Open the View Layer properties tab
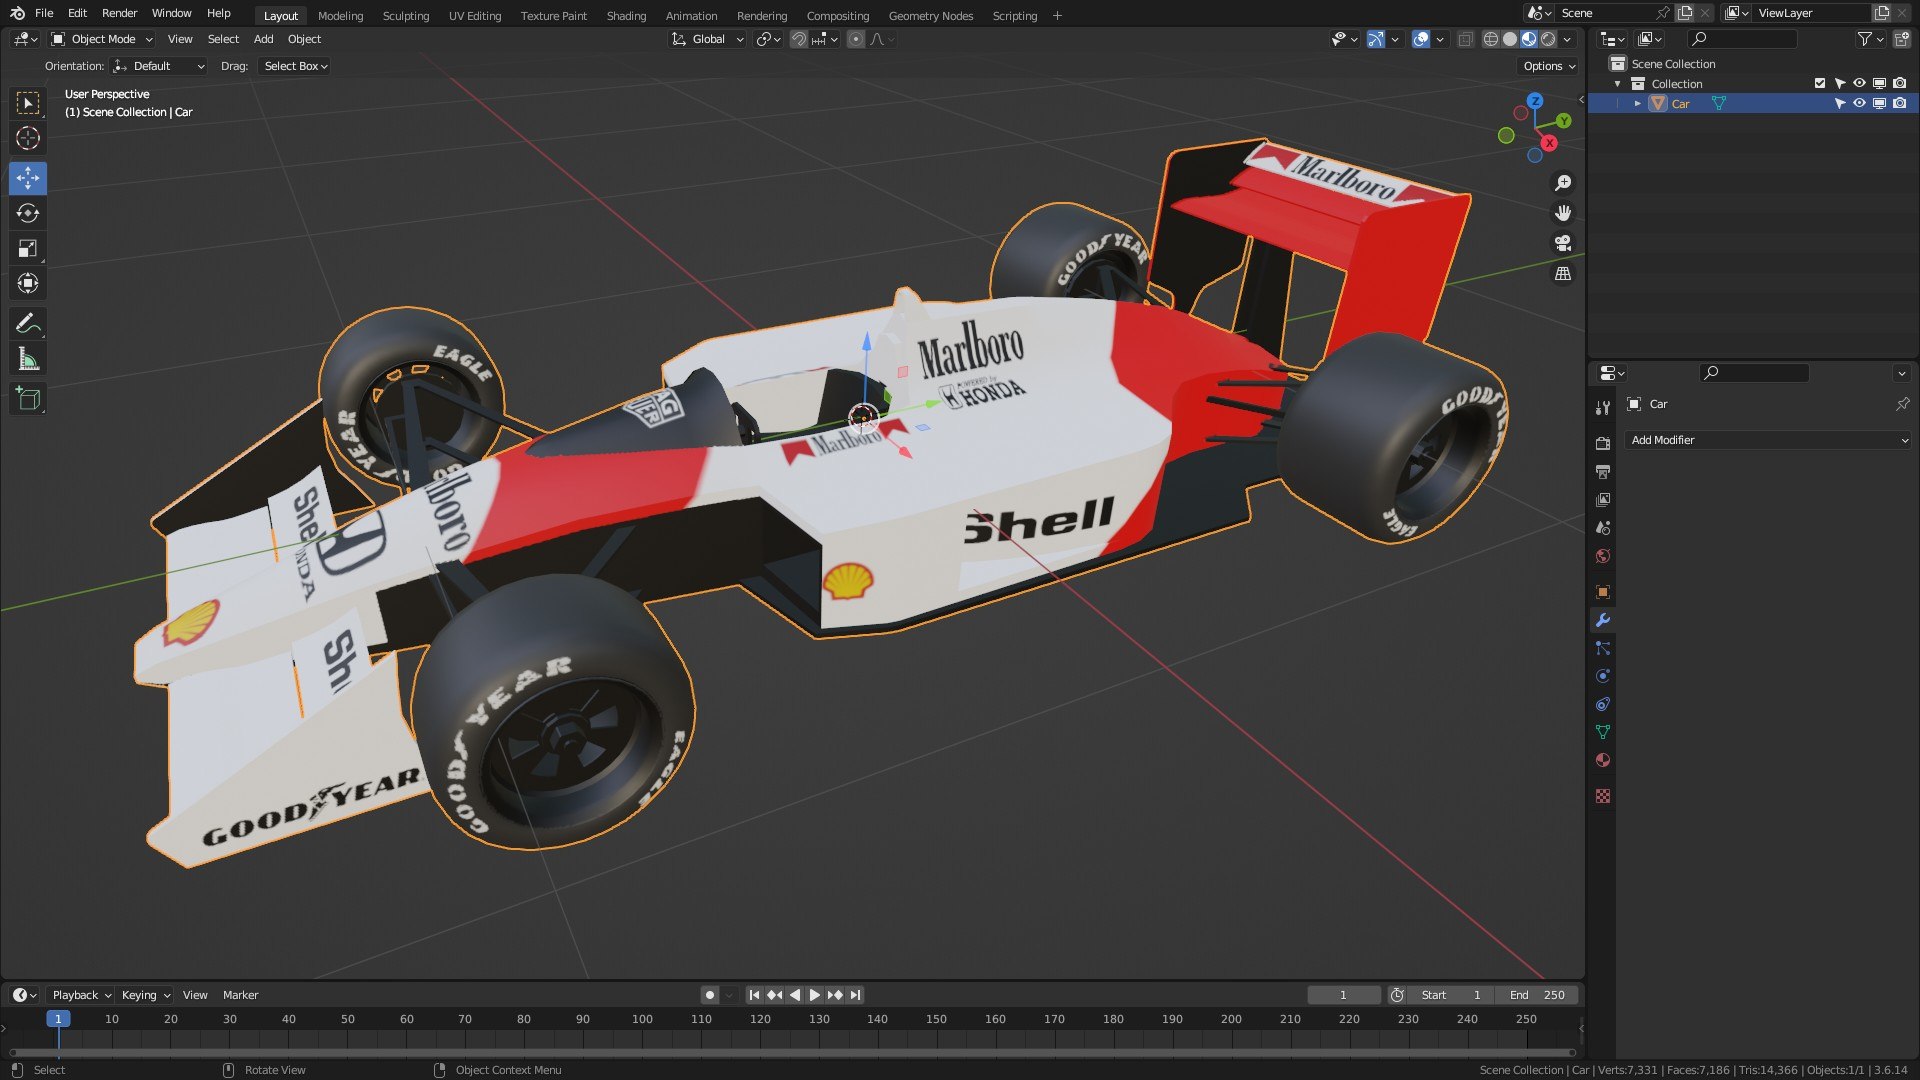 1603,499
